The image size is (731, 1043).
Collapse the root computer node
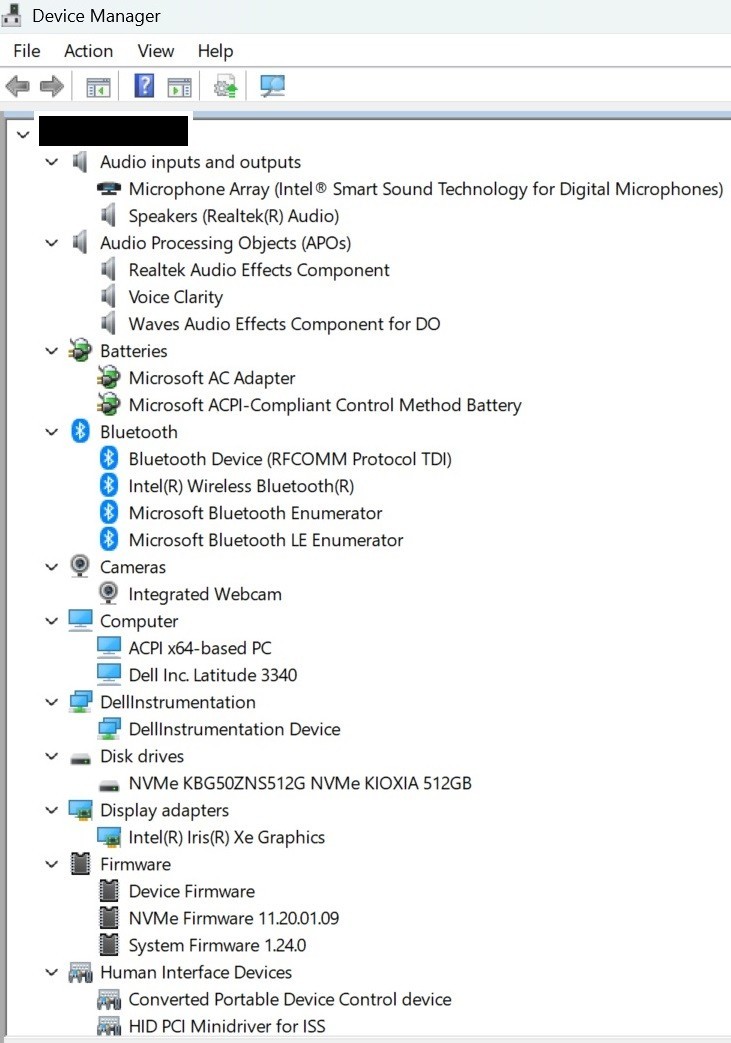[x=23, y=134]
